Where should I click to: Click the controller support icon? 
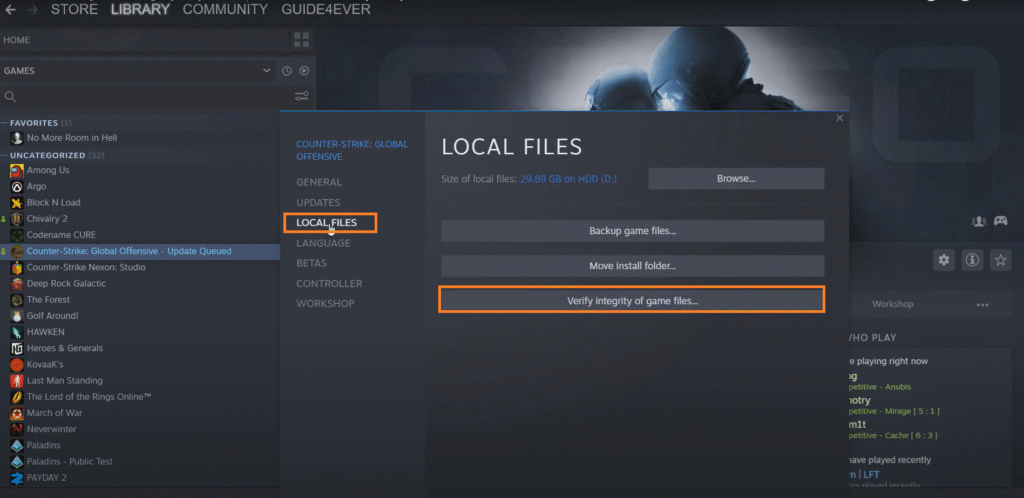[999, 221]
